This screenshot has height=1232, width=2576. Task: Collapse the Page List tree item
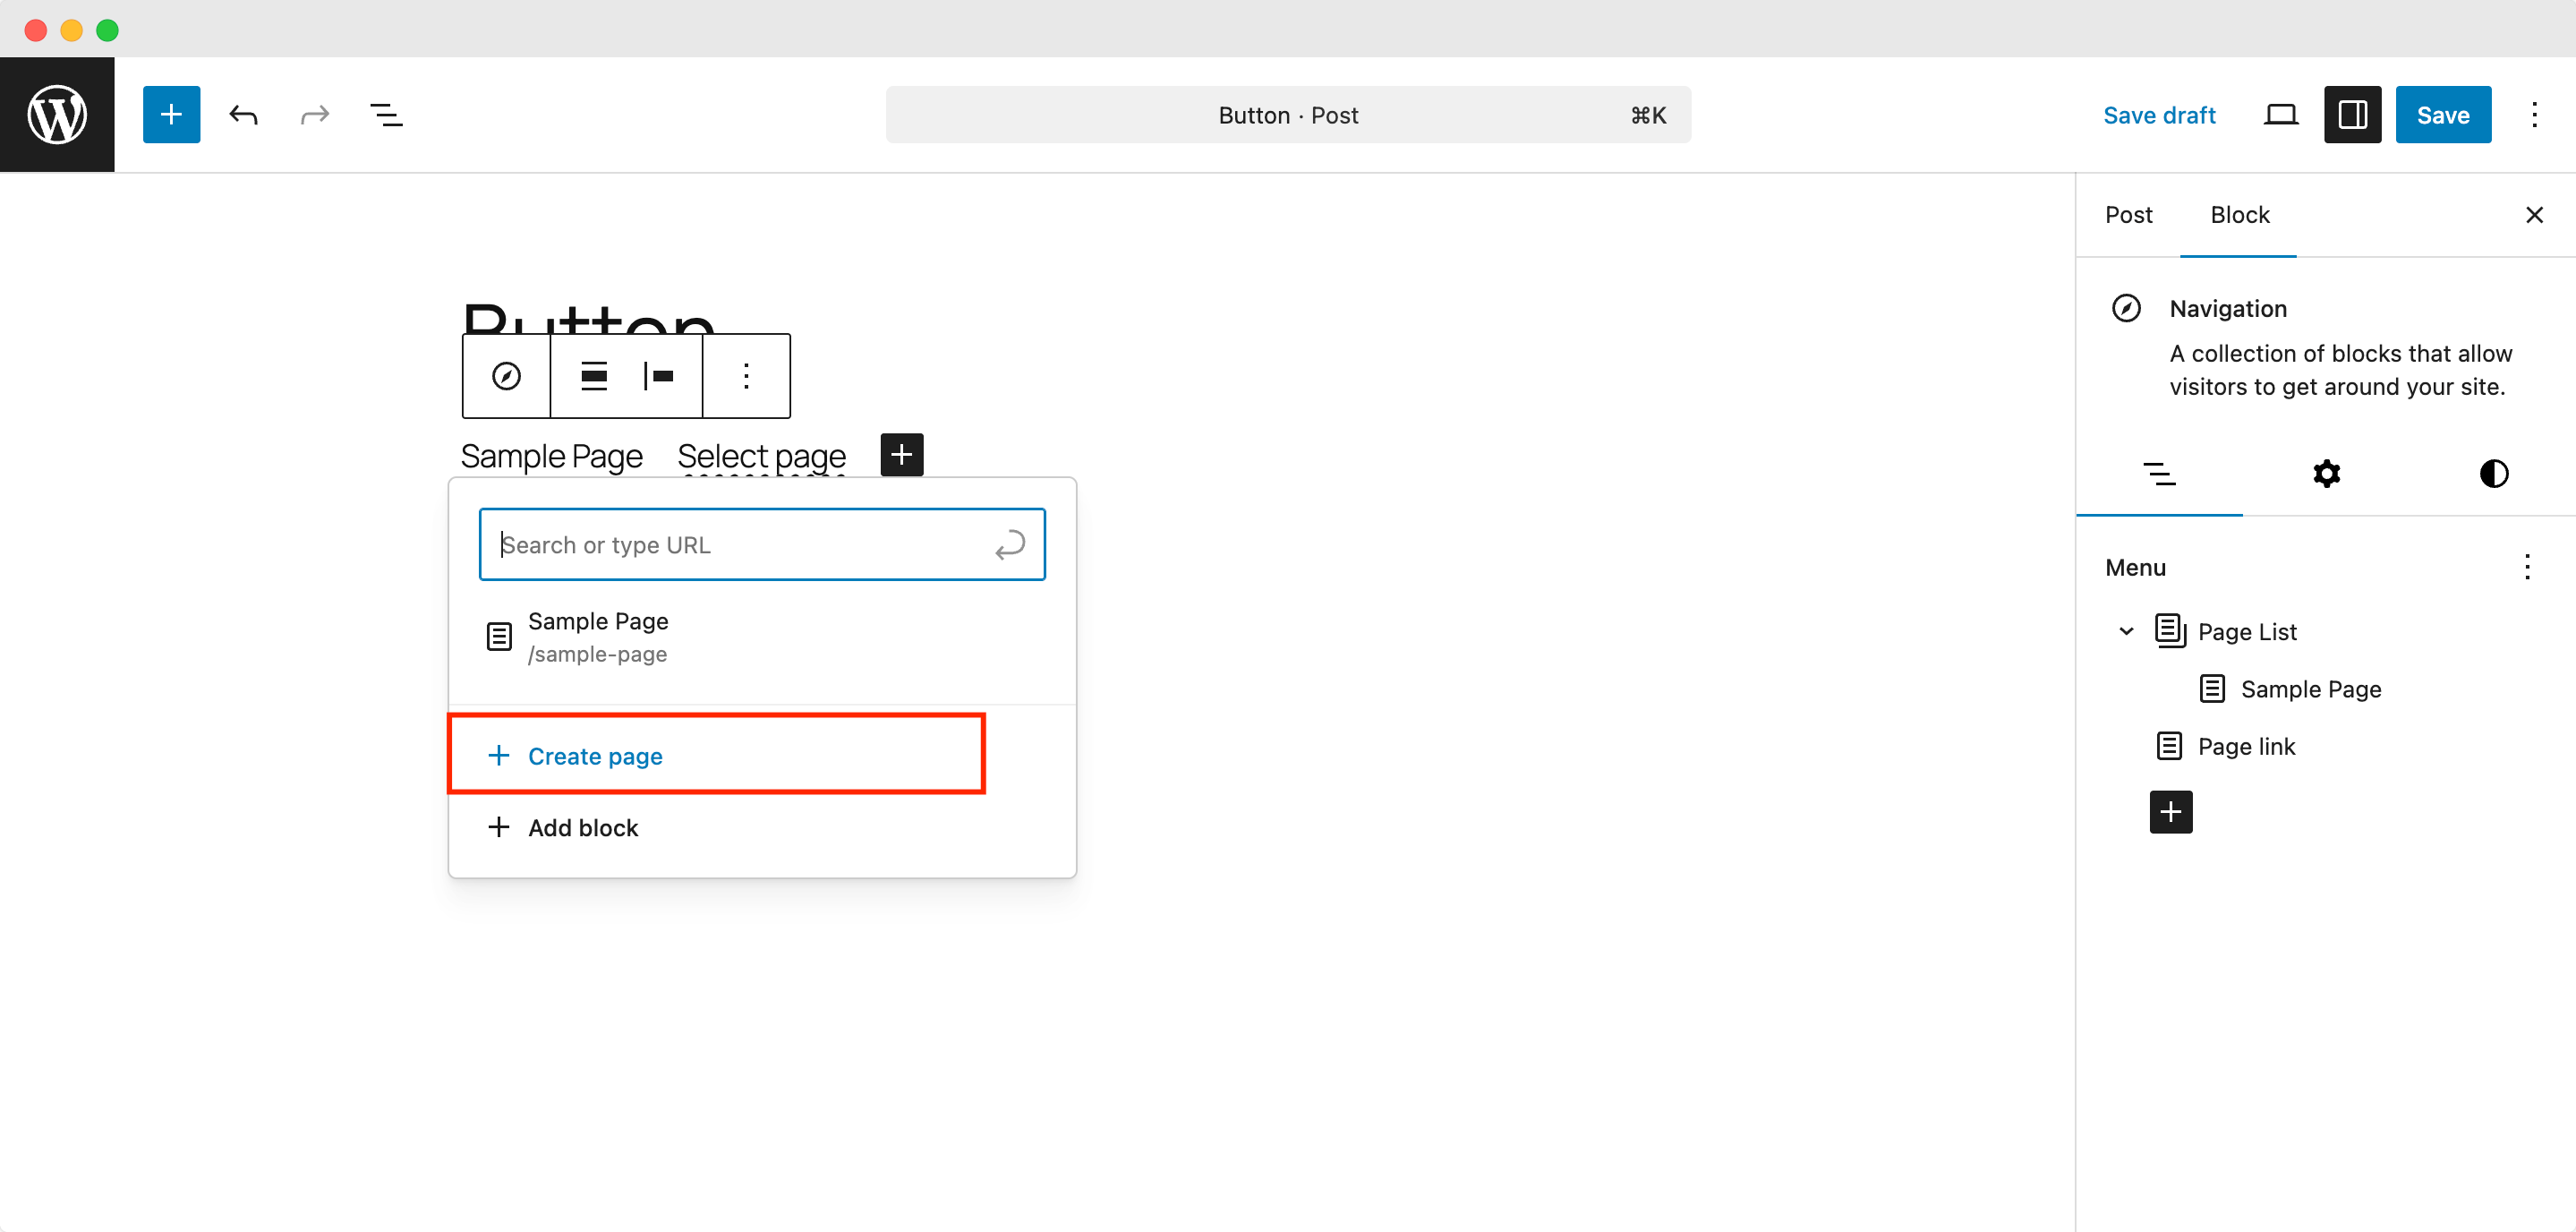tap(2126, 631)
